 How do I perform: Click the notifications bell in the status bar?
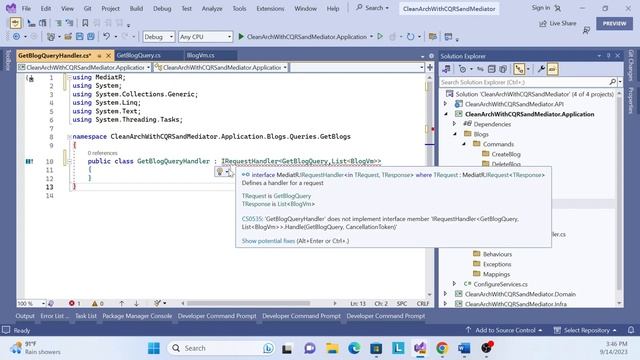point(631,330)
